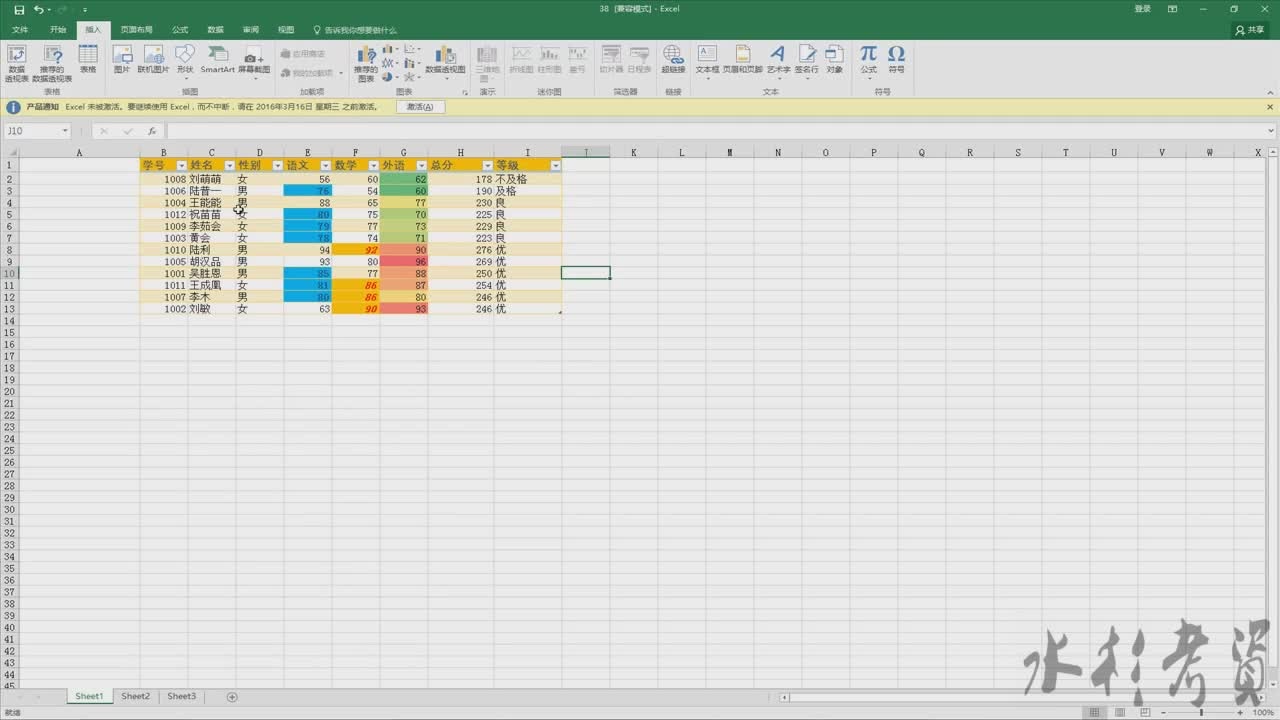Image resolution: width=1280 pixels, height=720 pixels.
Task: Insert an Equation (公式) with the pi icon
Action: (x=868, y=60)
